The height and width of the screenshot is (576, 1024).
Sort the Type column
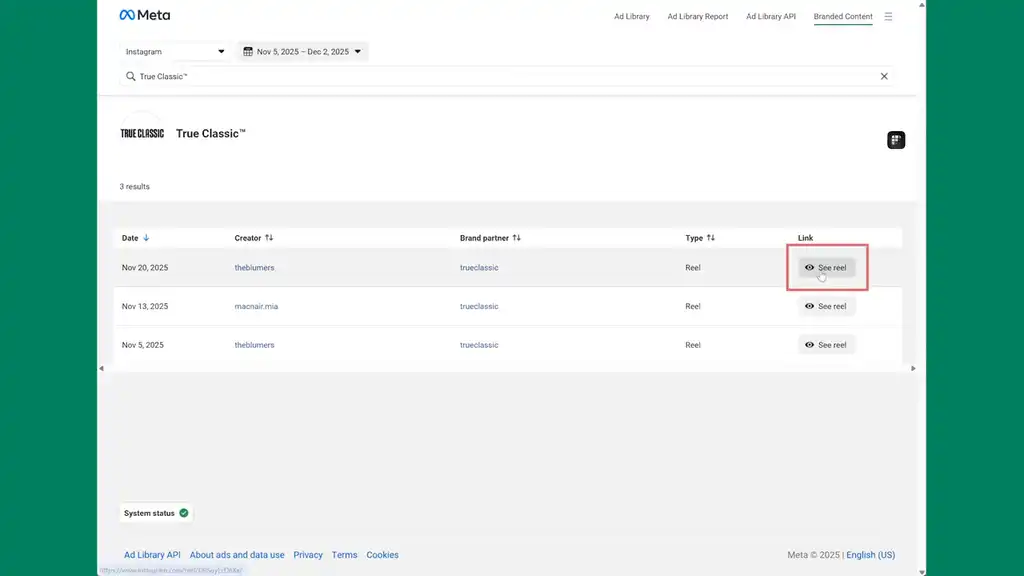(x=710, y=238)
